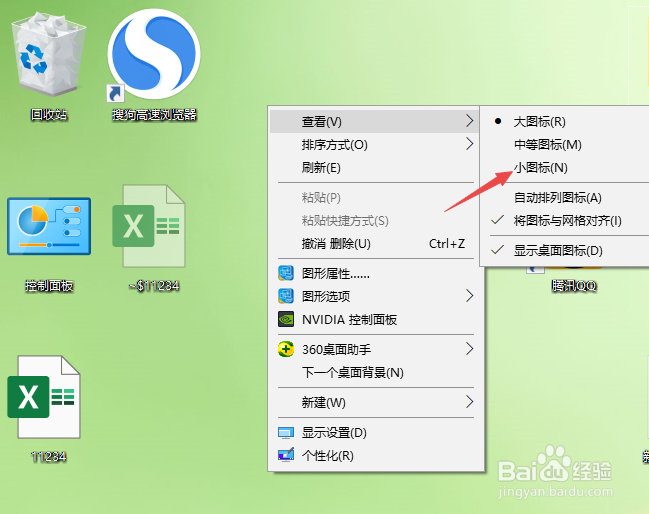Screen dimensions: 649x514
Task: Open the Sort by (排序方式) menu item
Action: [374, 144]
